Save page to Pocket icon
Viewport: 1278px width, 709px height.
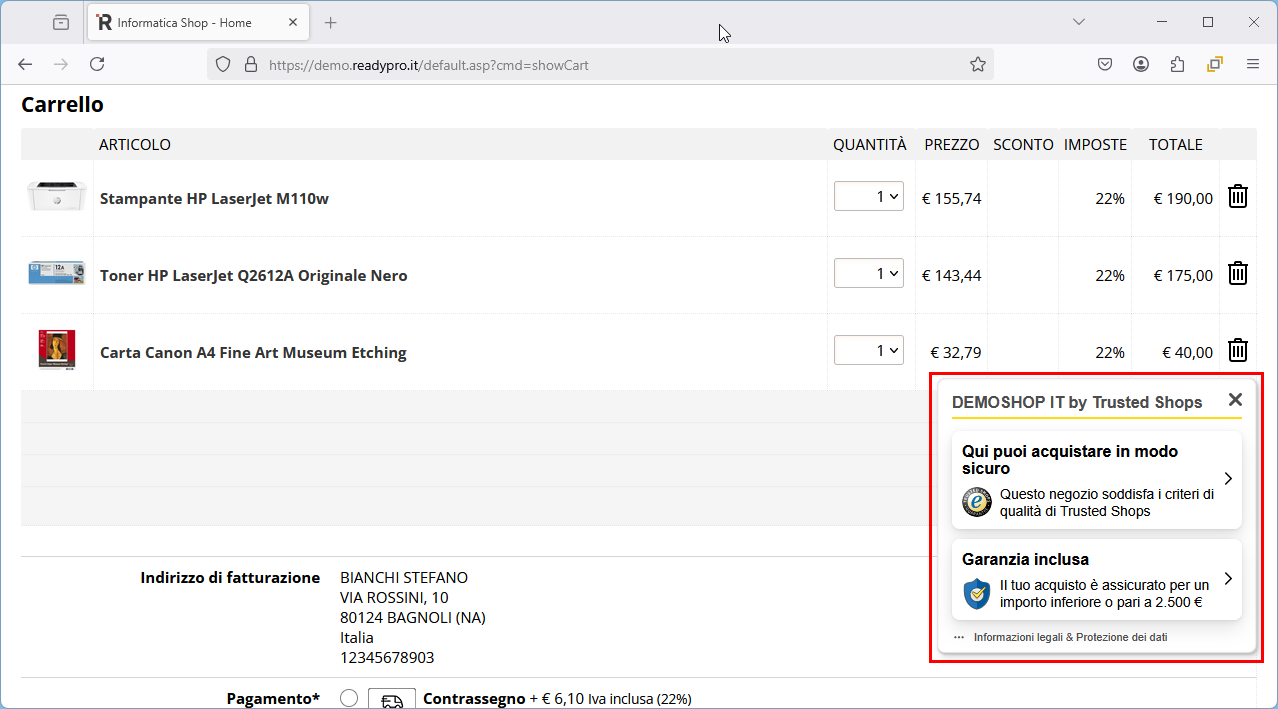(1105, 64)
